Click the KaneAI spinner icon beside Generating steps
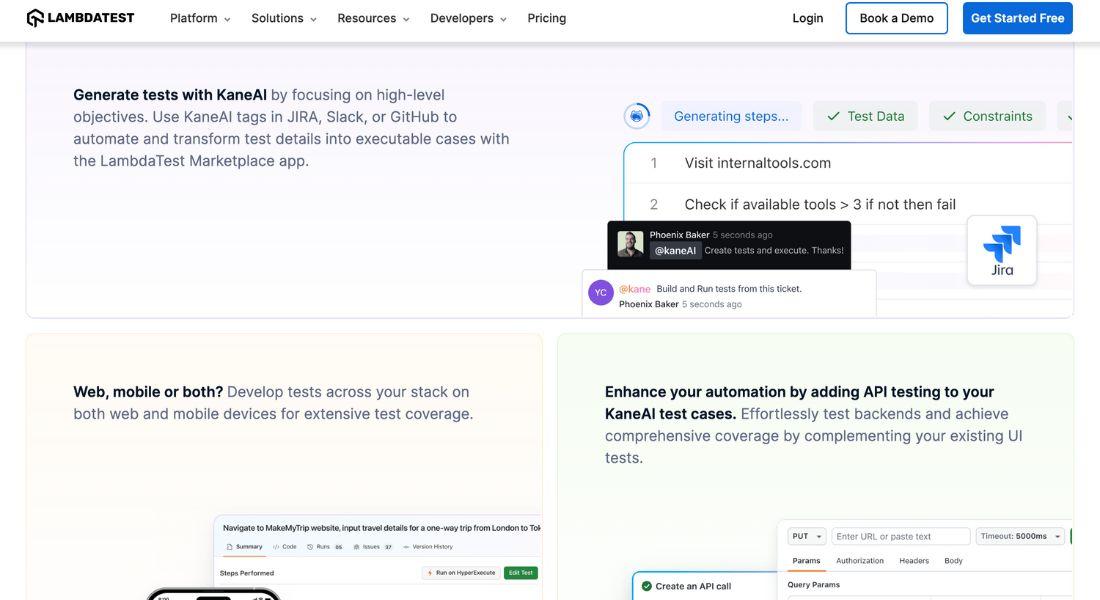 (x=637, y=116)
